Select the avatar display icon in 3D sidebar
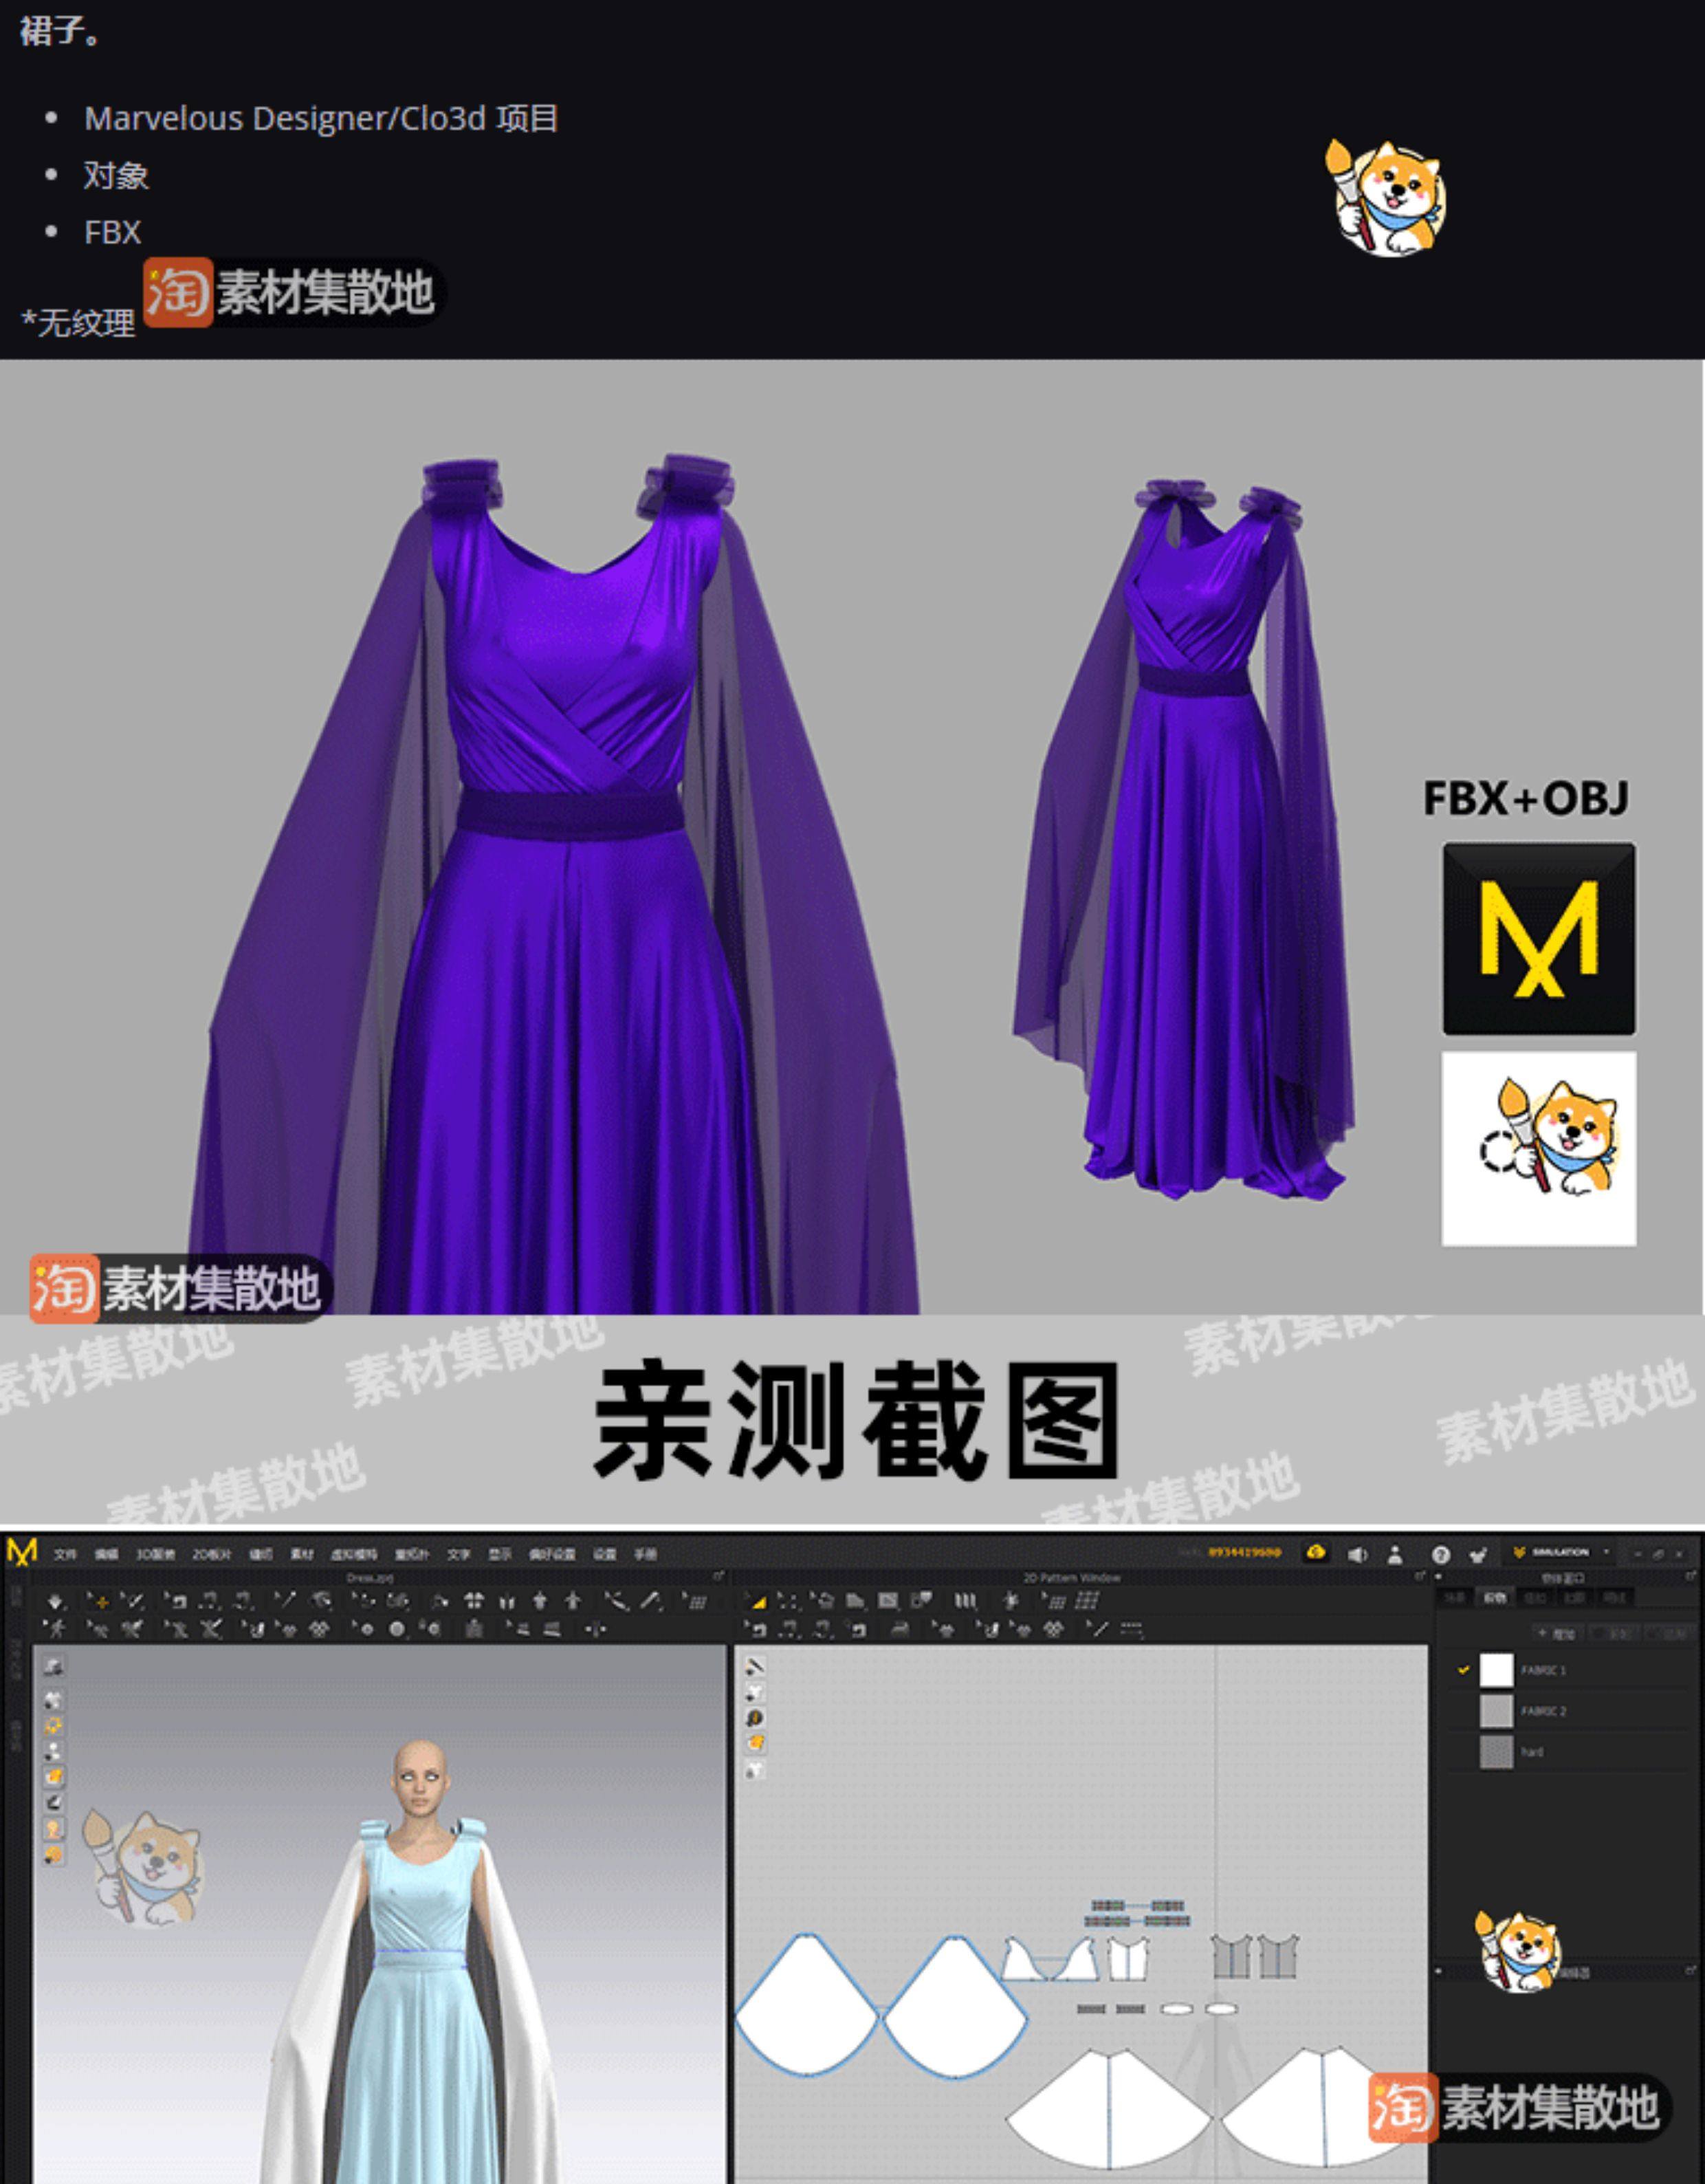1705x2184 pixels. pos(54,1829)
